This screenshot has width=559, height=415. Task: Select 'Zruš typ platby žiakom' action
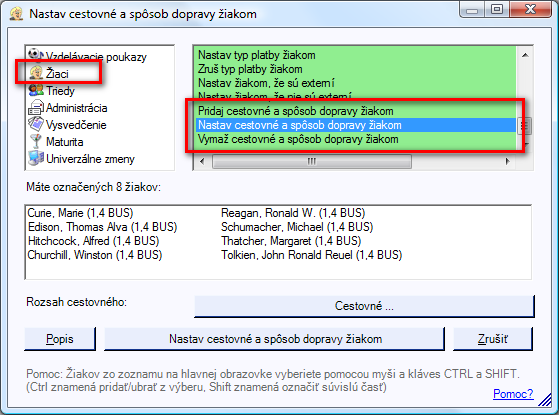(x=250, y=69)
